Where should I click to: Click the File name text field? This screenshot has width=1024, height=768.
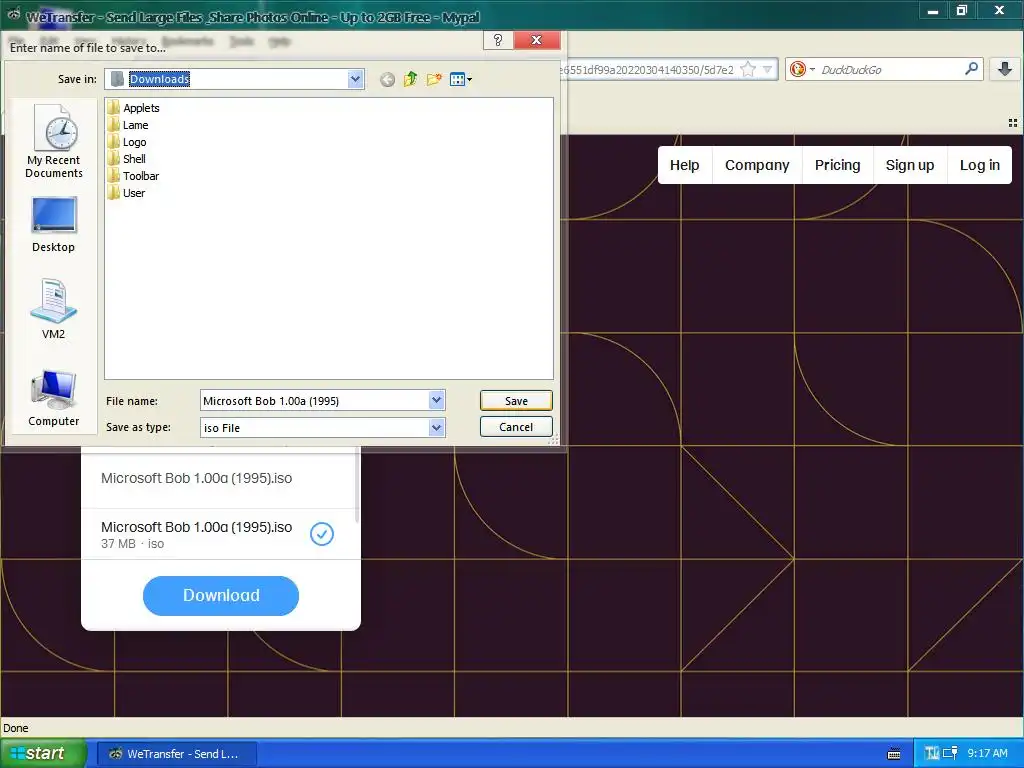coord(314,400)
